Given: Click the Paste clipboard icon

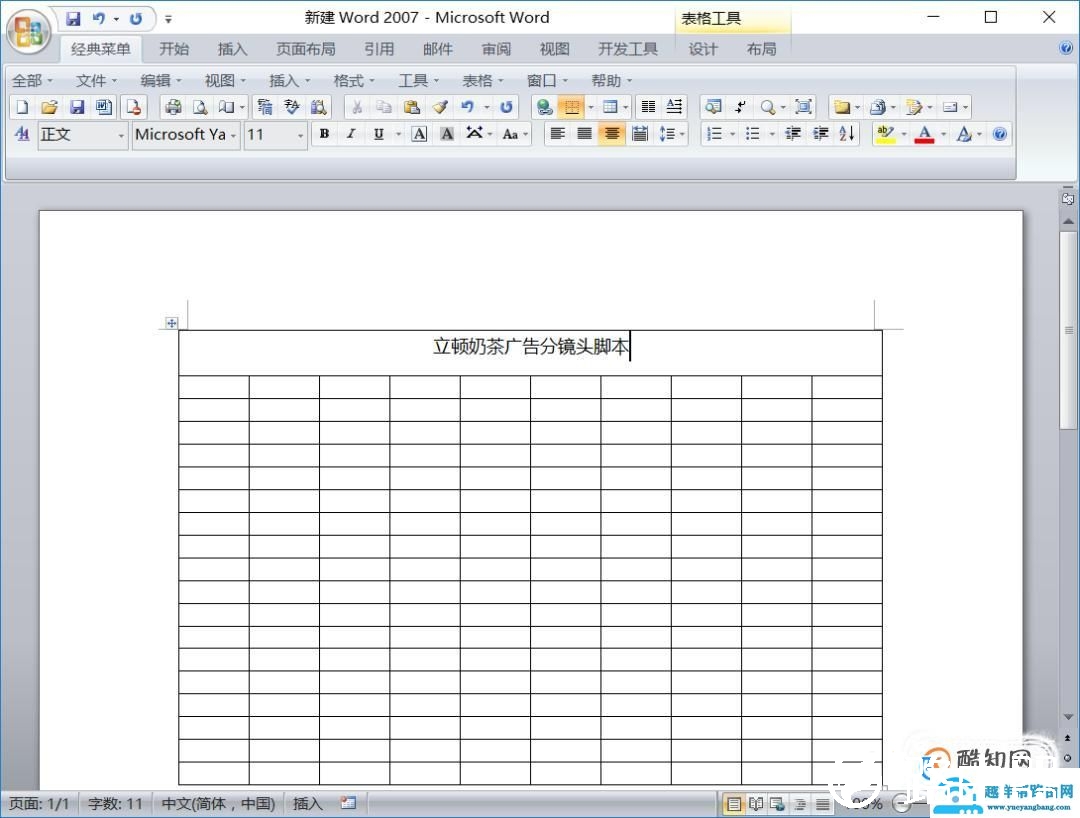Looking at the screenshot, I should coord(412,107).
